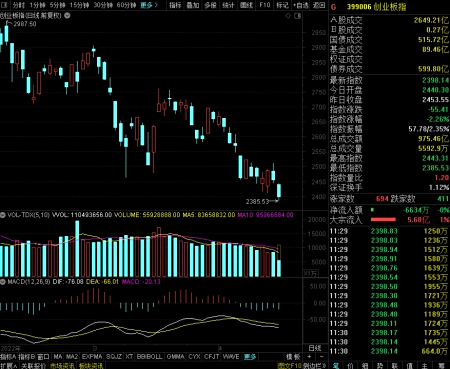Image resolution: width=450 pixels, height=369 pixels.
Task: Open the 画线 drawing tools
Action: [x=246, y=5]
